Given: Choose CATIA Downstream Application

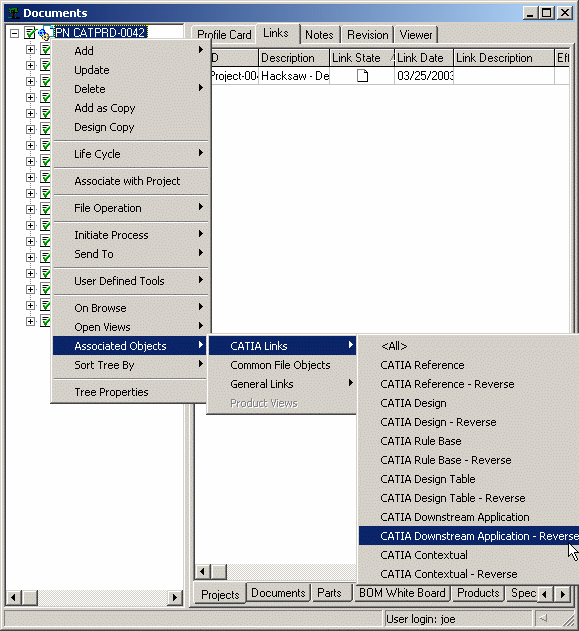Looking at the screenshot, I should (468, 517).
